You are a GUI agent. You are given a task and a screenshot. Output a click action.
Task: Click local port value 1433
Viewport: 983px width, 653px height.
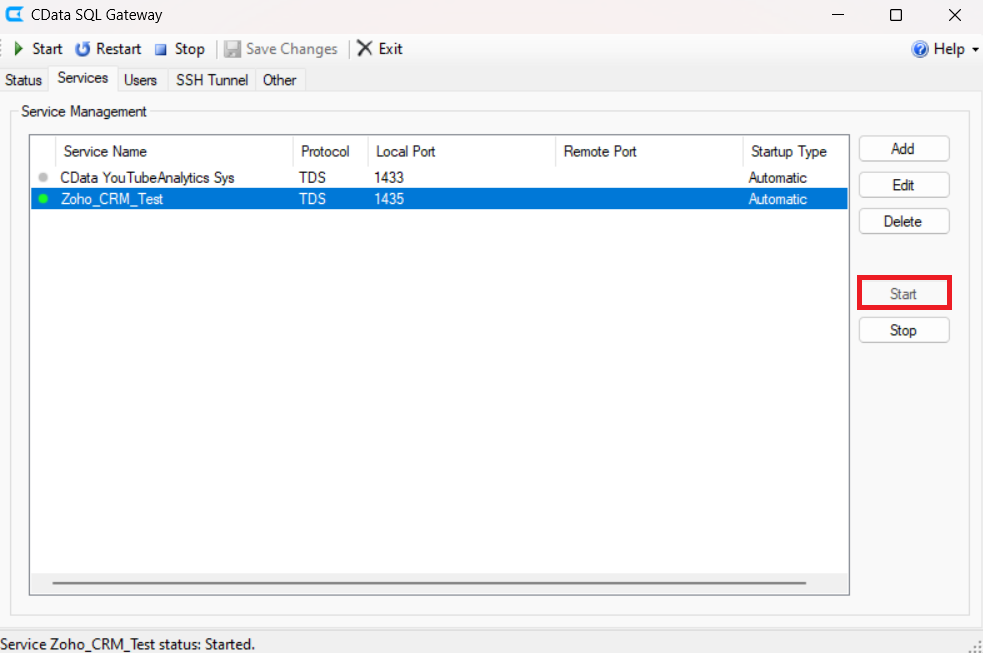pos(389,177)
